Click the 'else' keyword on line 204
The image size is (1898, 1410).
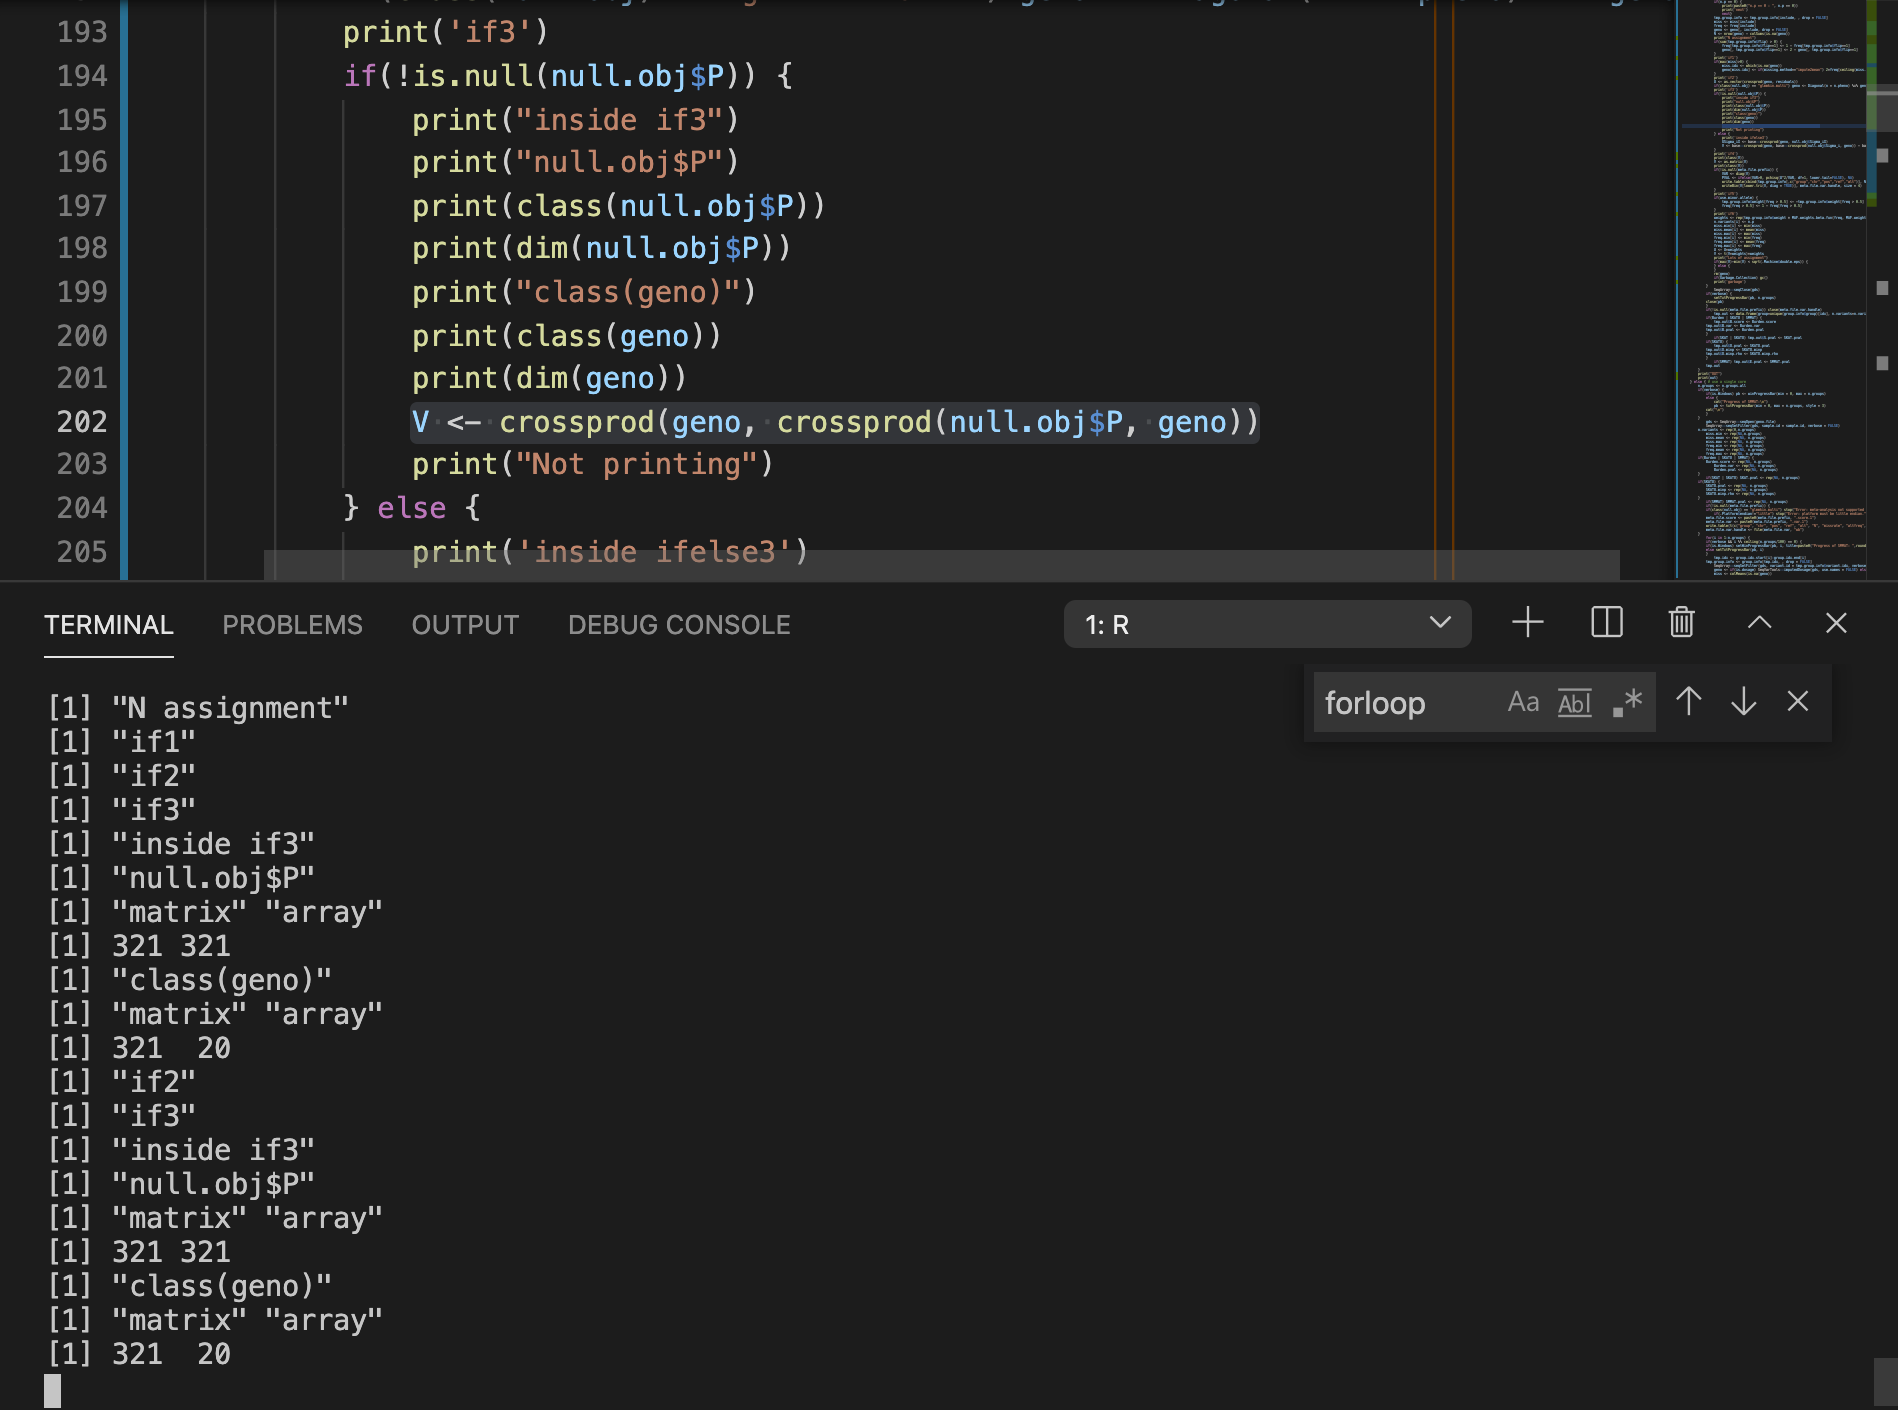coord(411,508)
